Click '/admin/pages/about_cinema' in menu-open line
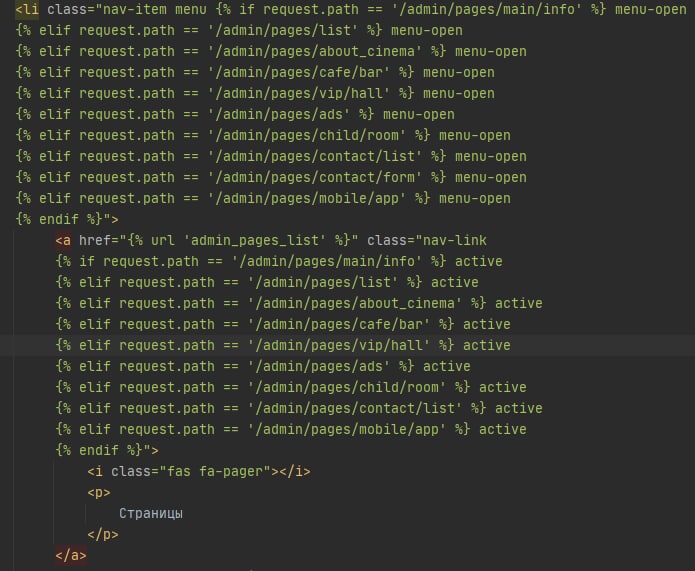 [x=315, y=51]
